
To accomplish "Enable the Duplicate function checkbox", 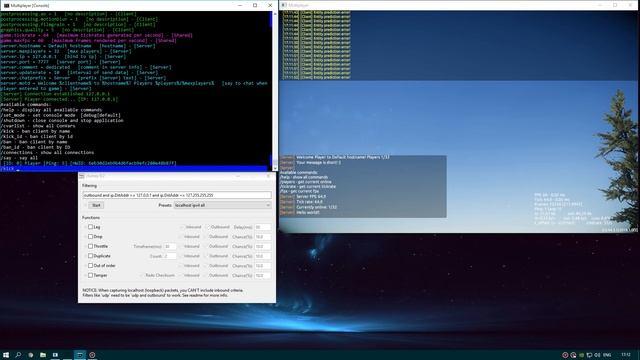I will [x=91, y=256].
